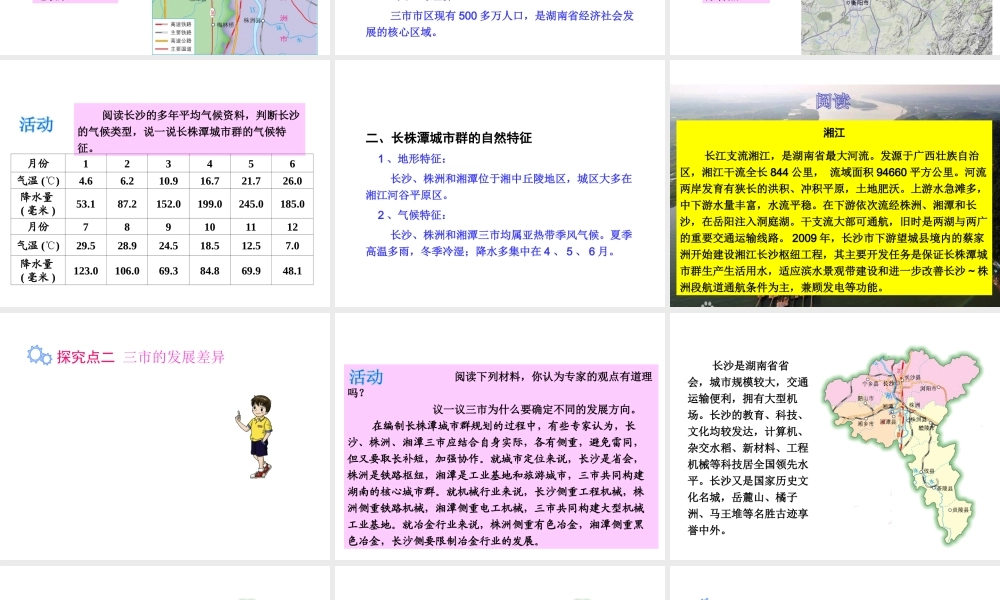
Task: Click the heading 二、长株潭城市群的自然特征
Action: (449, 138)
